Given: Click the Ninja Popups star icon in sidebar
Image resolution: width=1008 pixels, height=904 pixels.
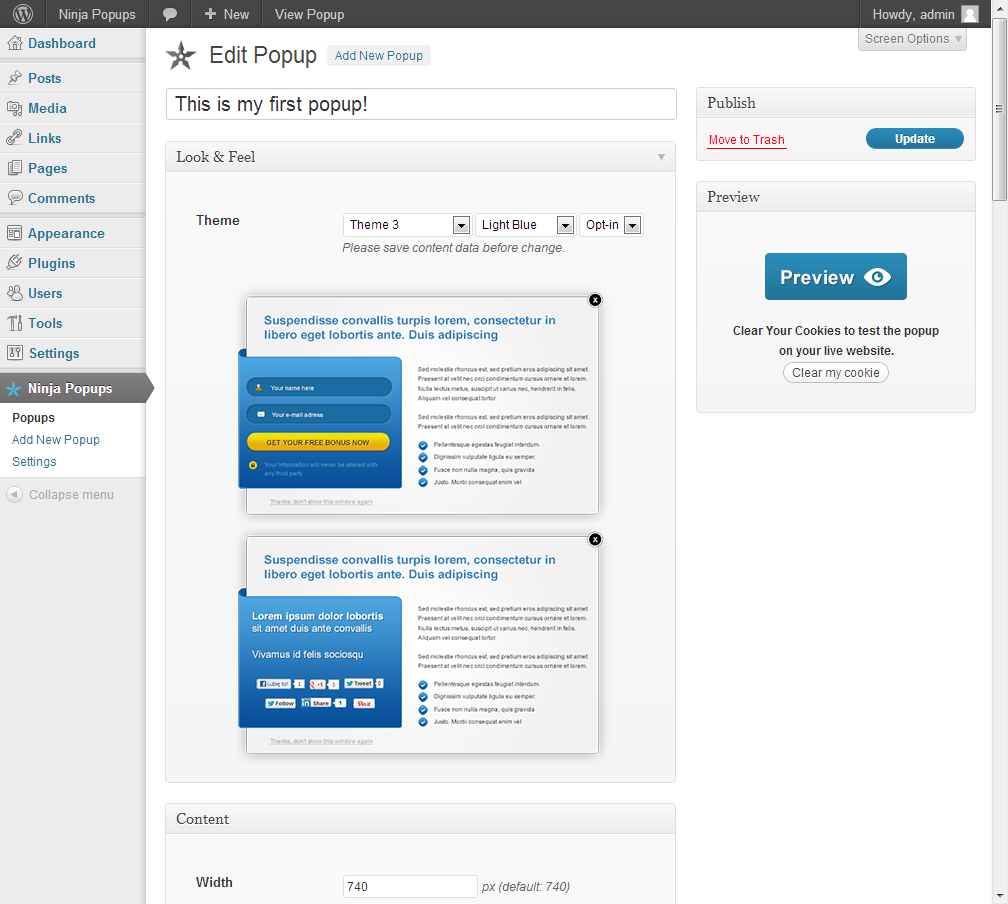Looking at the screenshot, I should (14, 388).
